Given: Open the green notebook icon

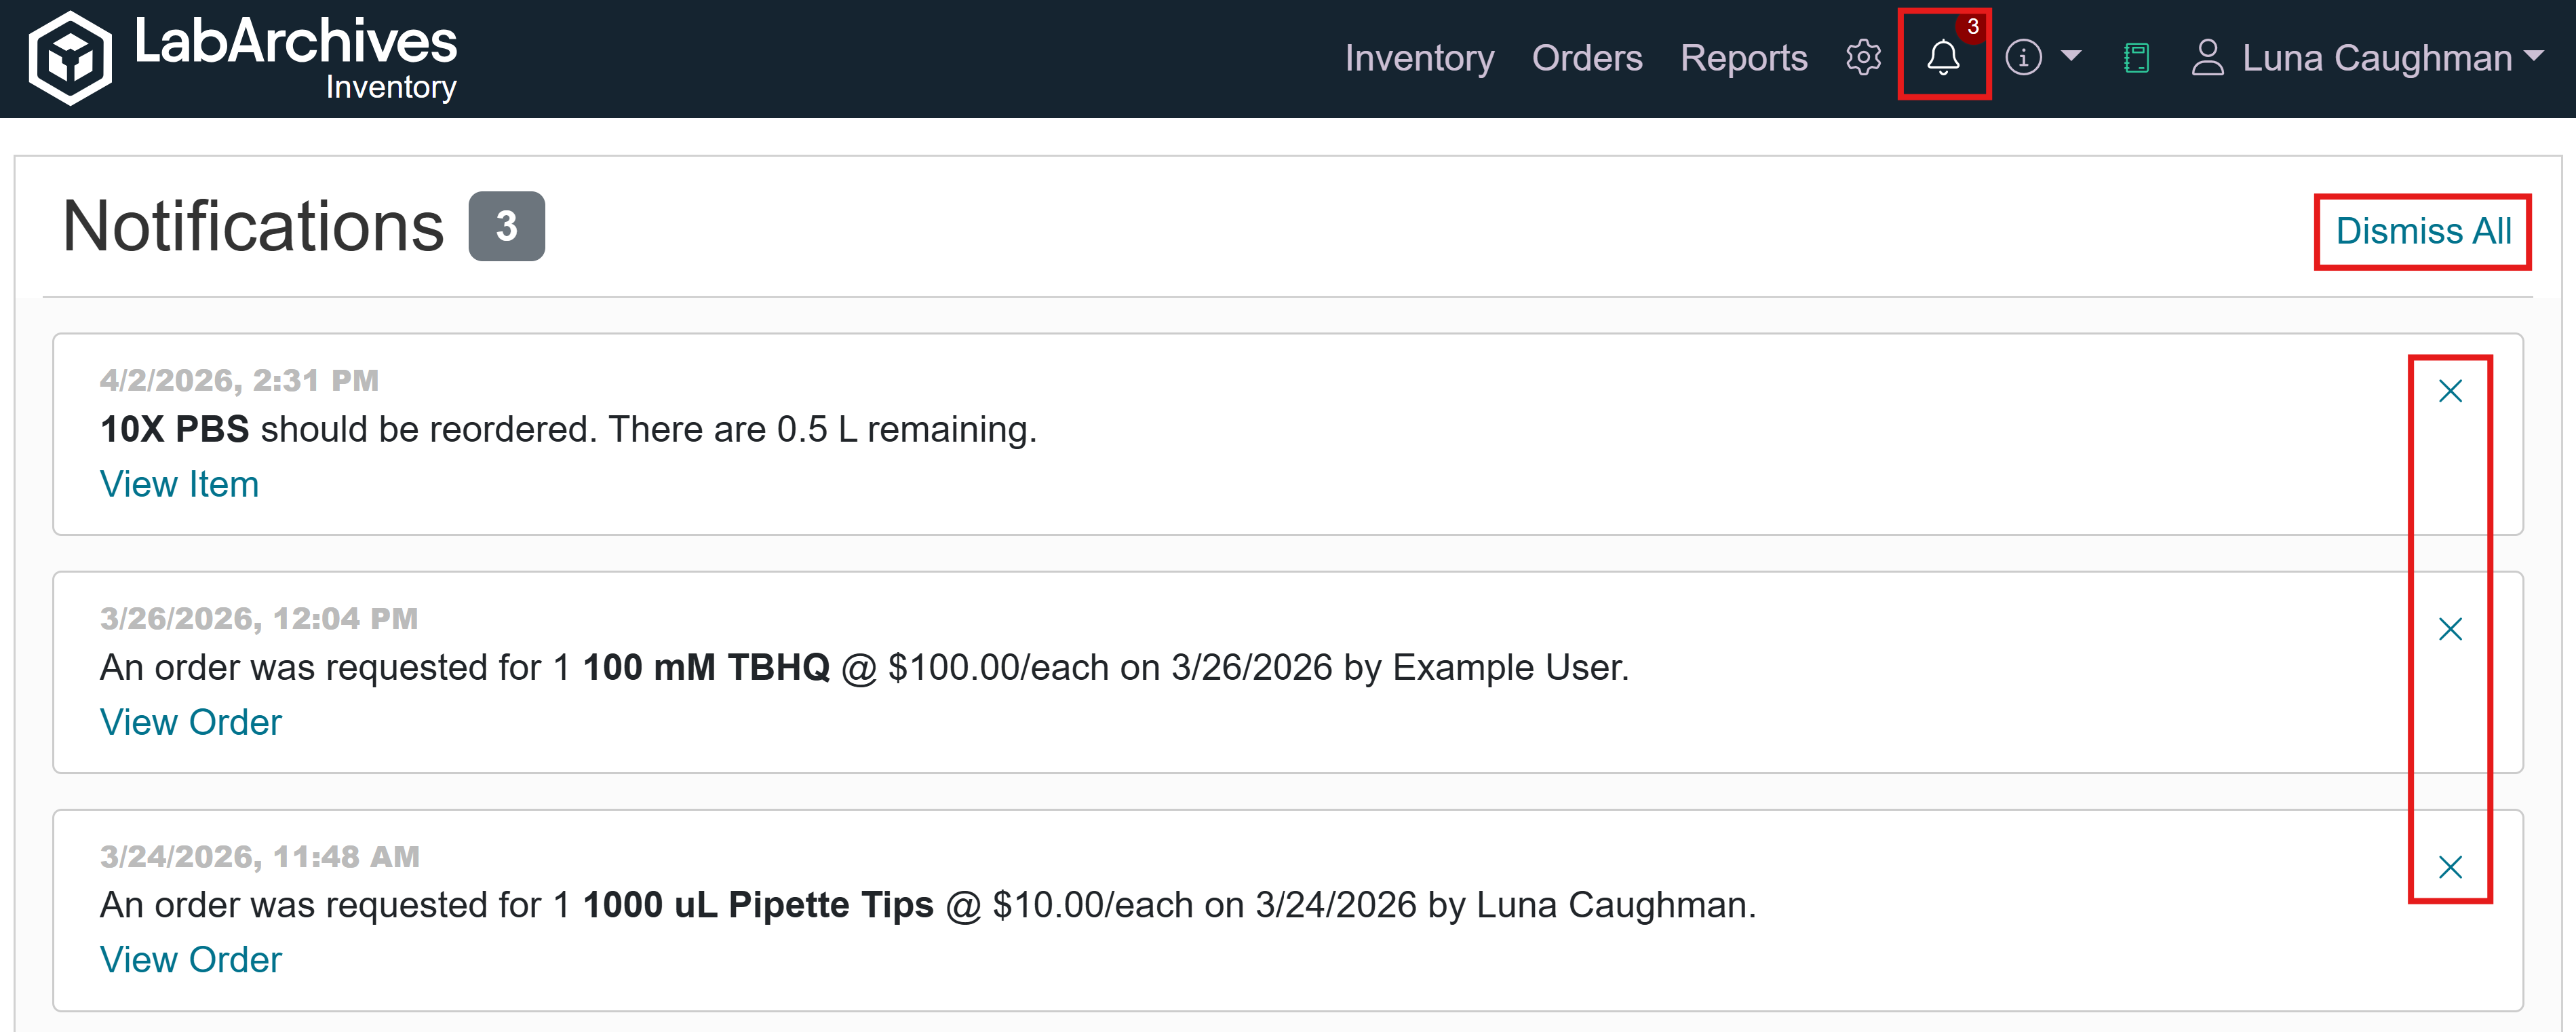Looking at the screenshot, I should 2136,58.
